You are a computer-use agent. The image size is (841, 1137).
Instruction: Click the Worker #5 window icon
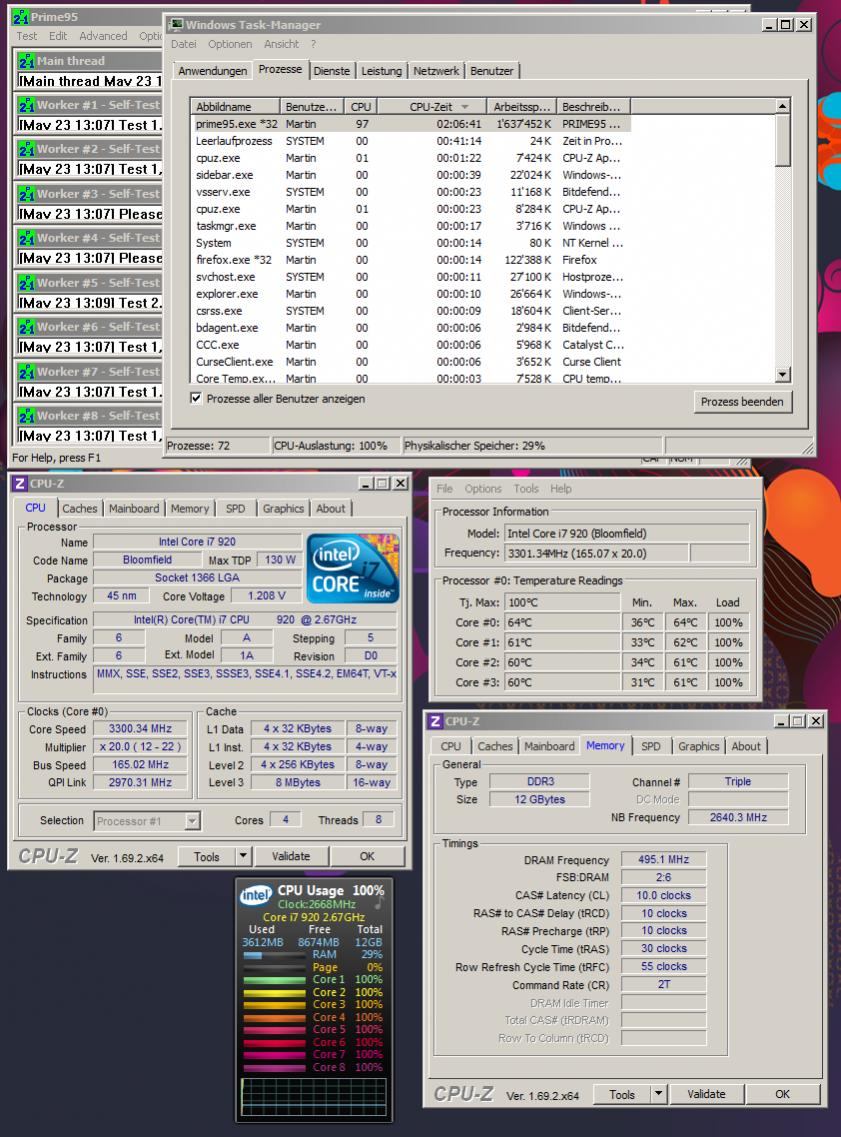(x=26, y=283)
